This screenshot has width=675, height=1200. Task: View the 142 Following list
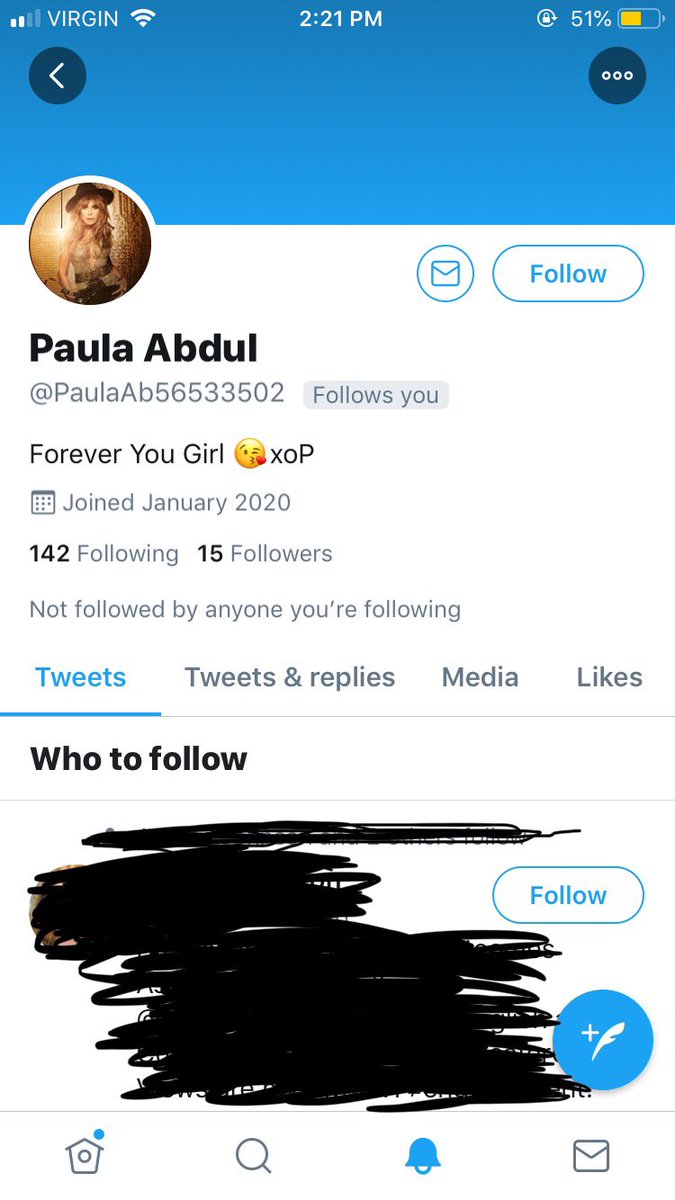[x=104, y=553]
